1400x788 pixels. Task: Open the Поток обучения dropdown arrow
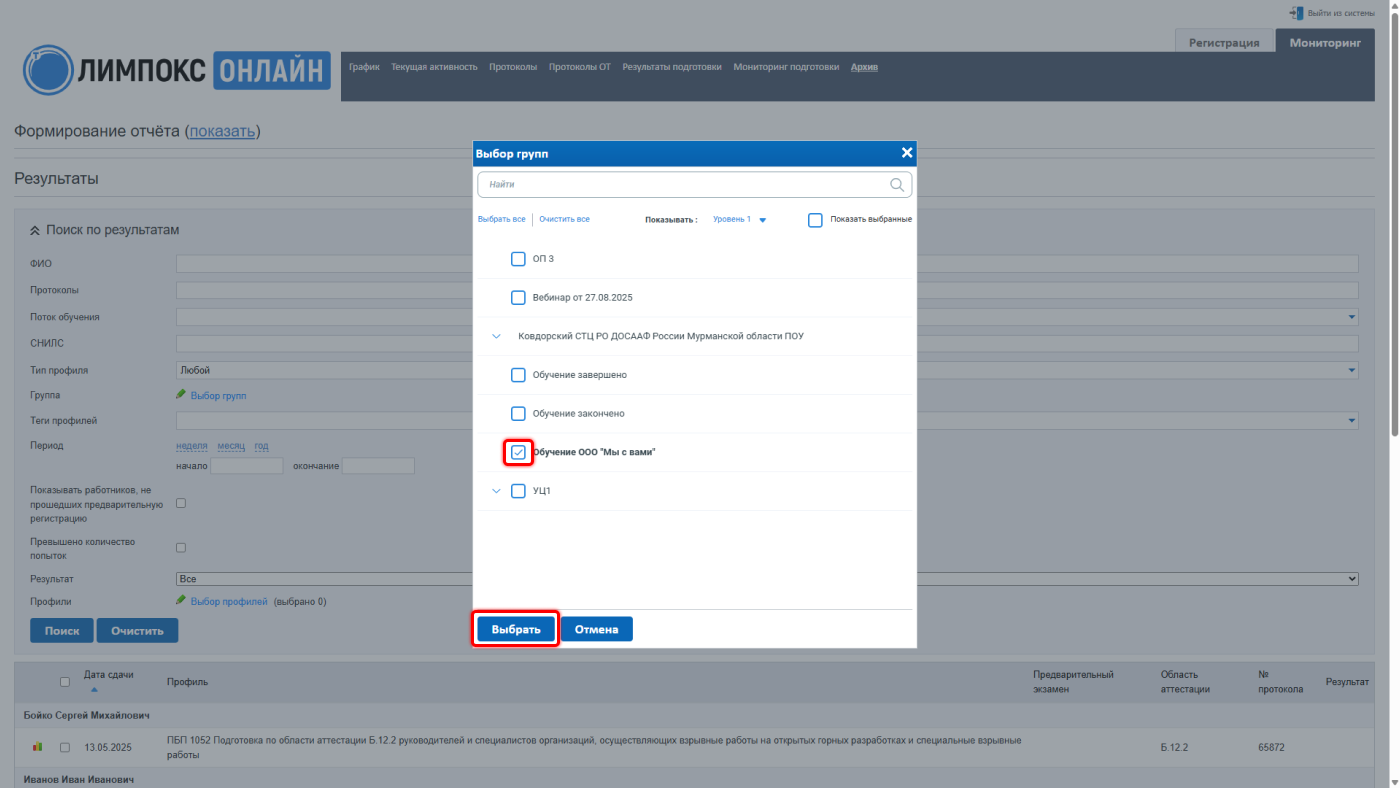[x=1352, y=317]
